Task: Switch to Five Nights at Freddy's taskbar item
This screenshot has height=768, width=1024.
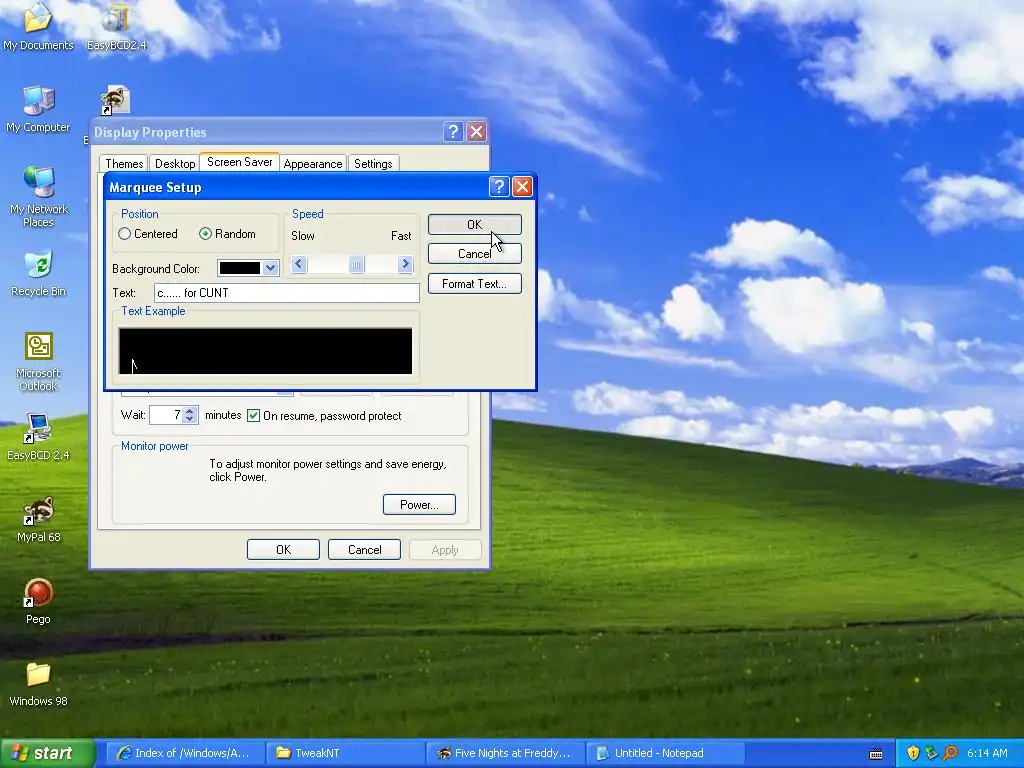Action: (505, 753)
